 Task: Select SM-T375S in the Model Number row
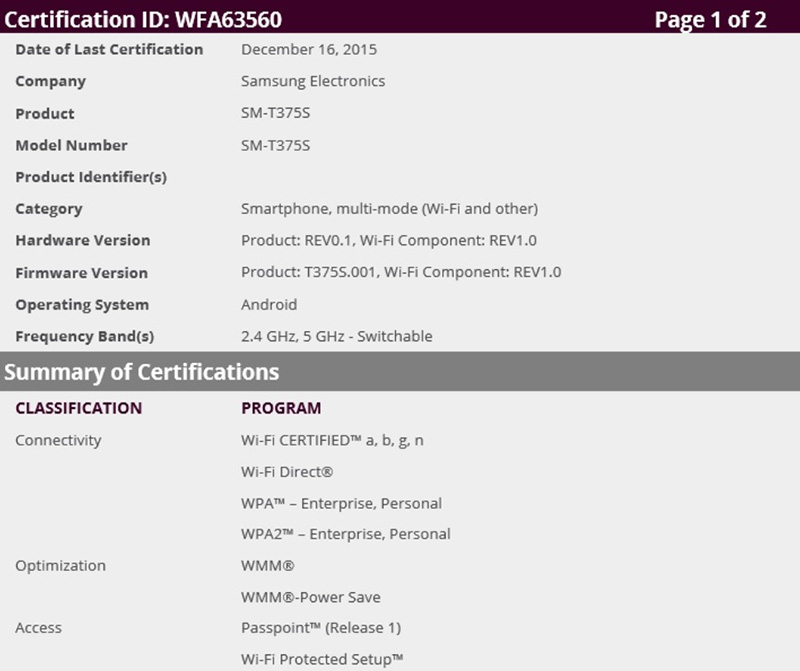(x=276, y=145)
